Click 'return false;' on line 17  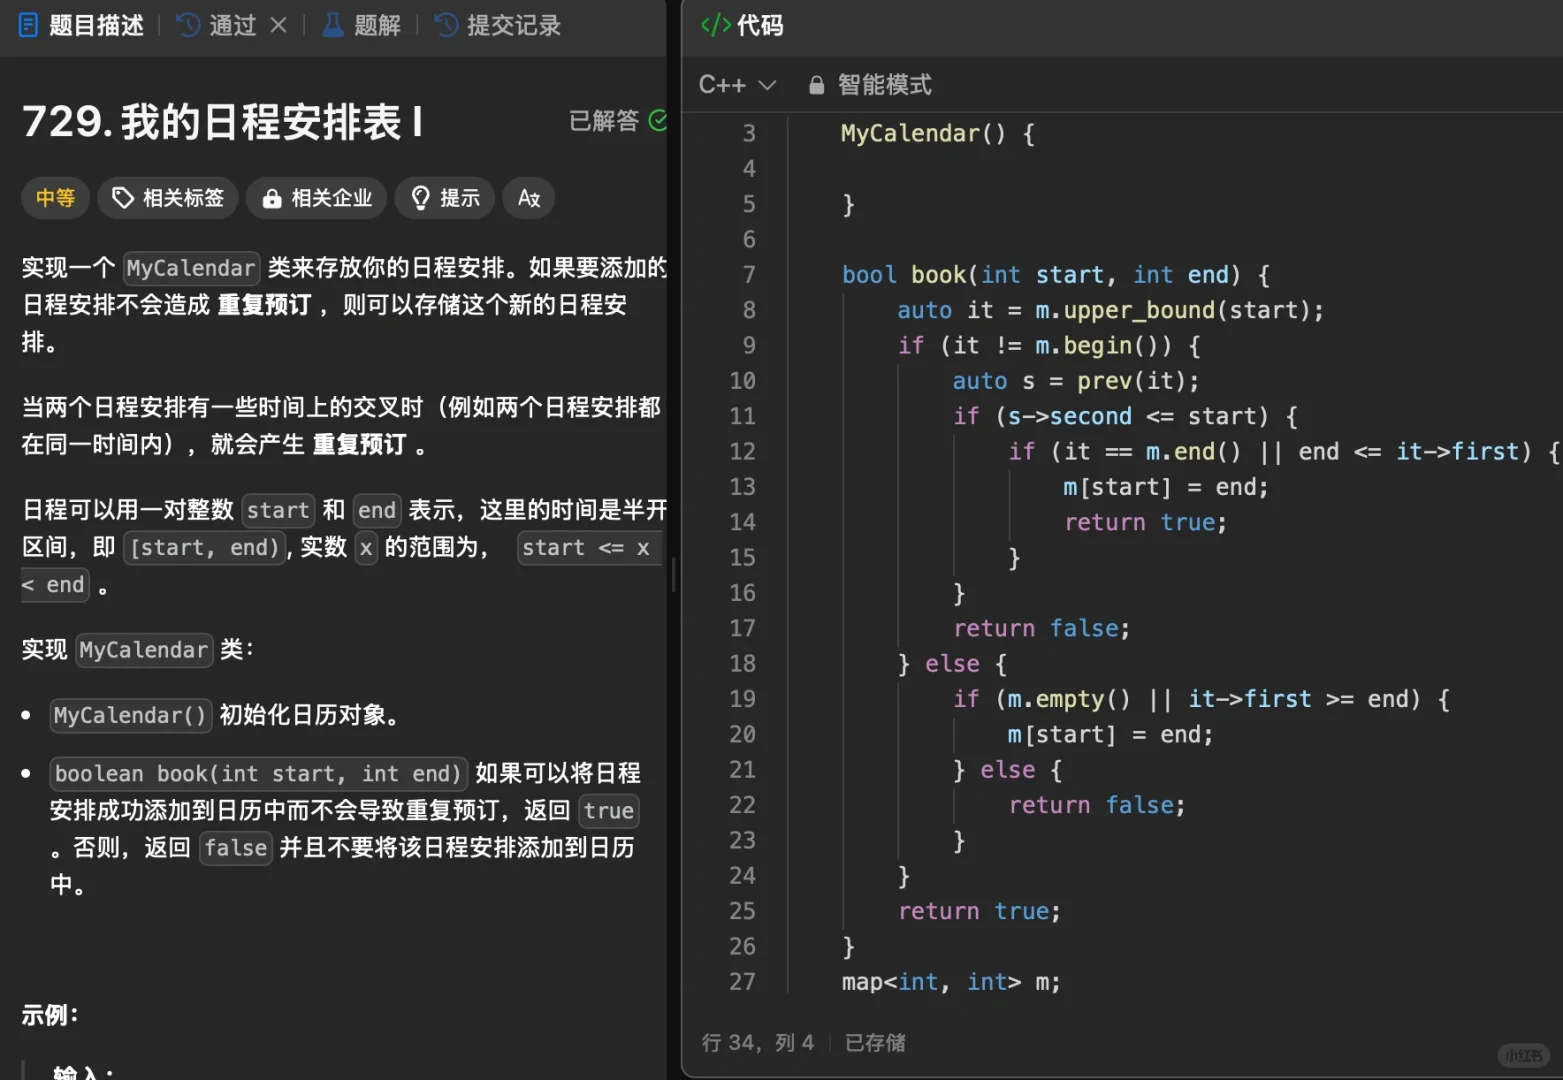pyautogui.click(x=1041, y=629)
